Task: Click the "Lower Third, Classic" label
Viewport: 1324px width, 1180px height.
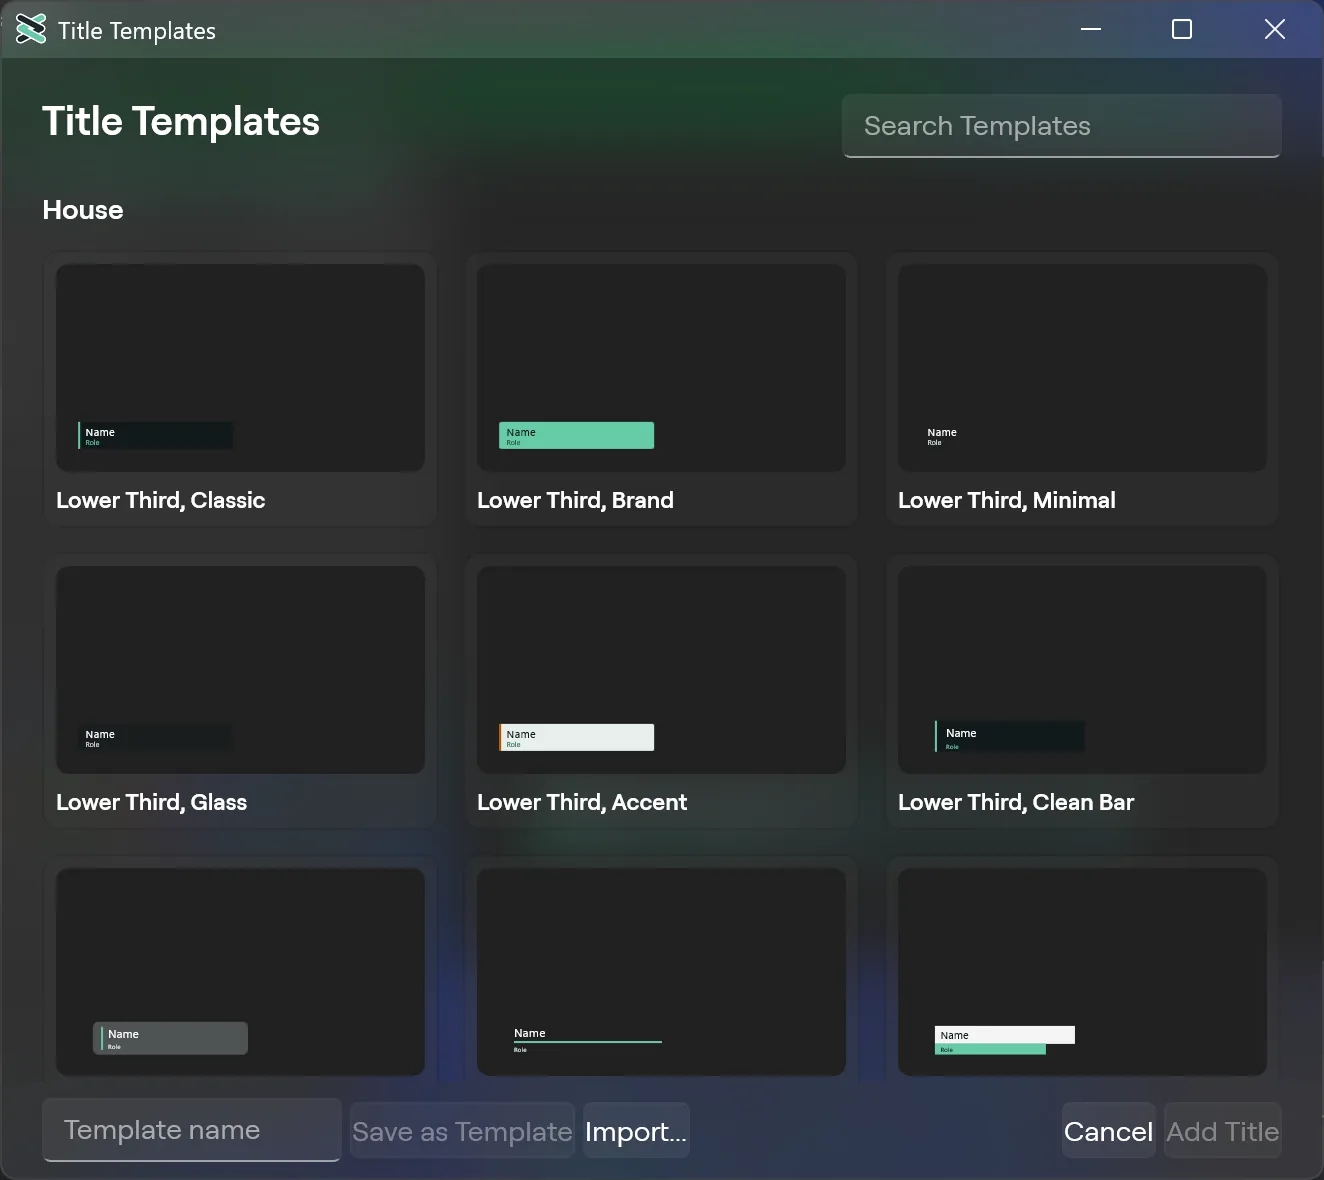Action: tap(161, 501)
